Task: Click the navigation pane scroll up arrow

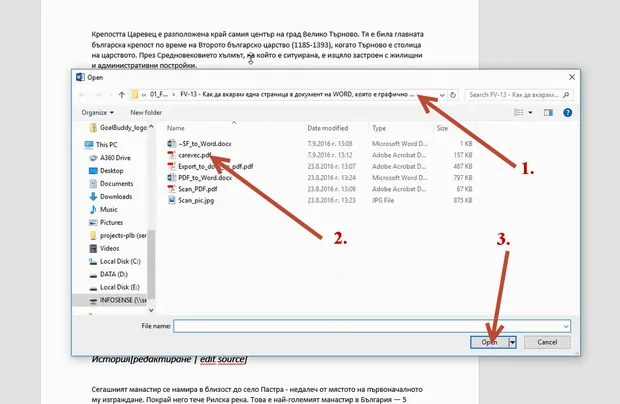Action: (x=151, y=126)
